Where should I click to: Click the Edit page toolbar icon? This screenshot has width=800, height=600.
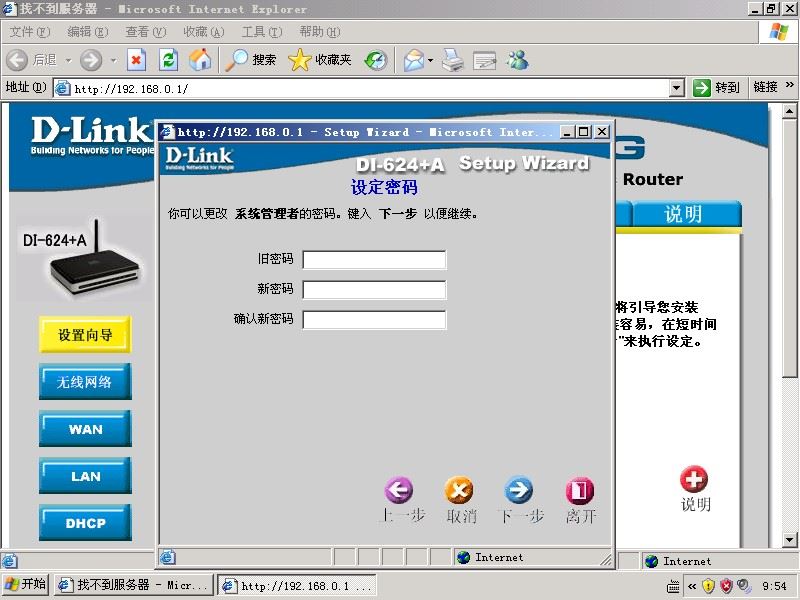pyautogui.click(x=484, y=60)
